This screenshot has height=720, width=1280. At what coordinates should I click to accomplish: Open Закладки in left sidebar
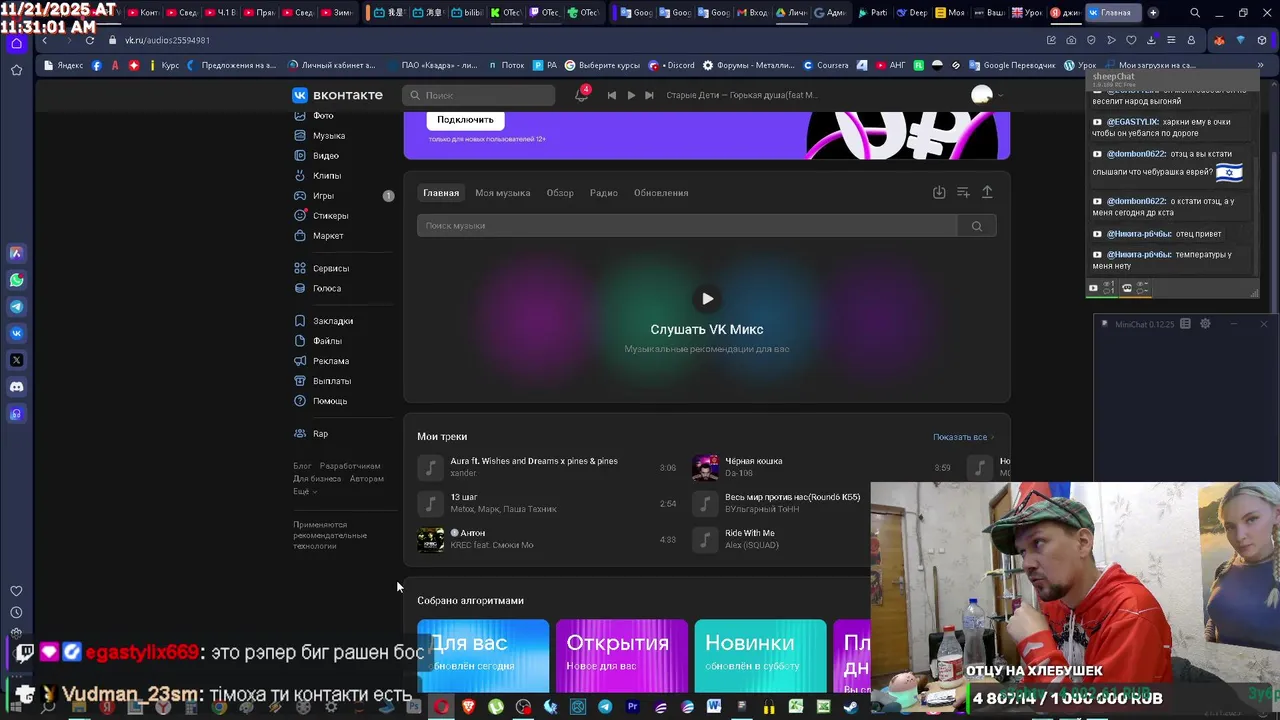[x=332, y=321]
